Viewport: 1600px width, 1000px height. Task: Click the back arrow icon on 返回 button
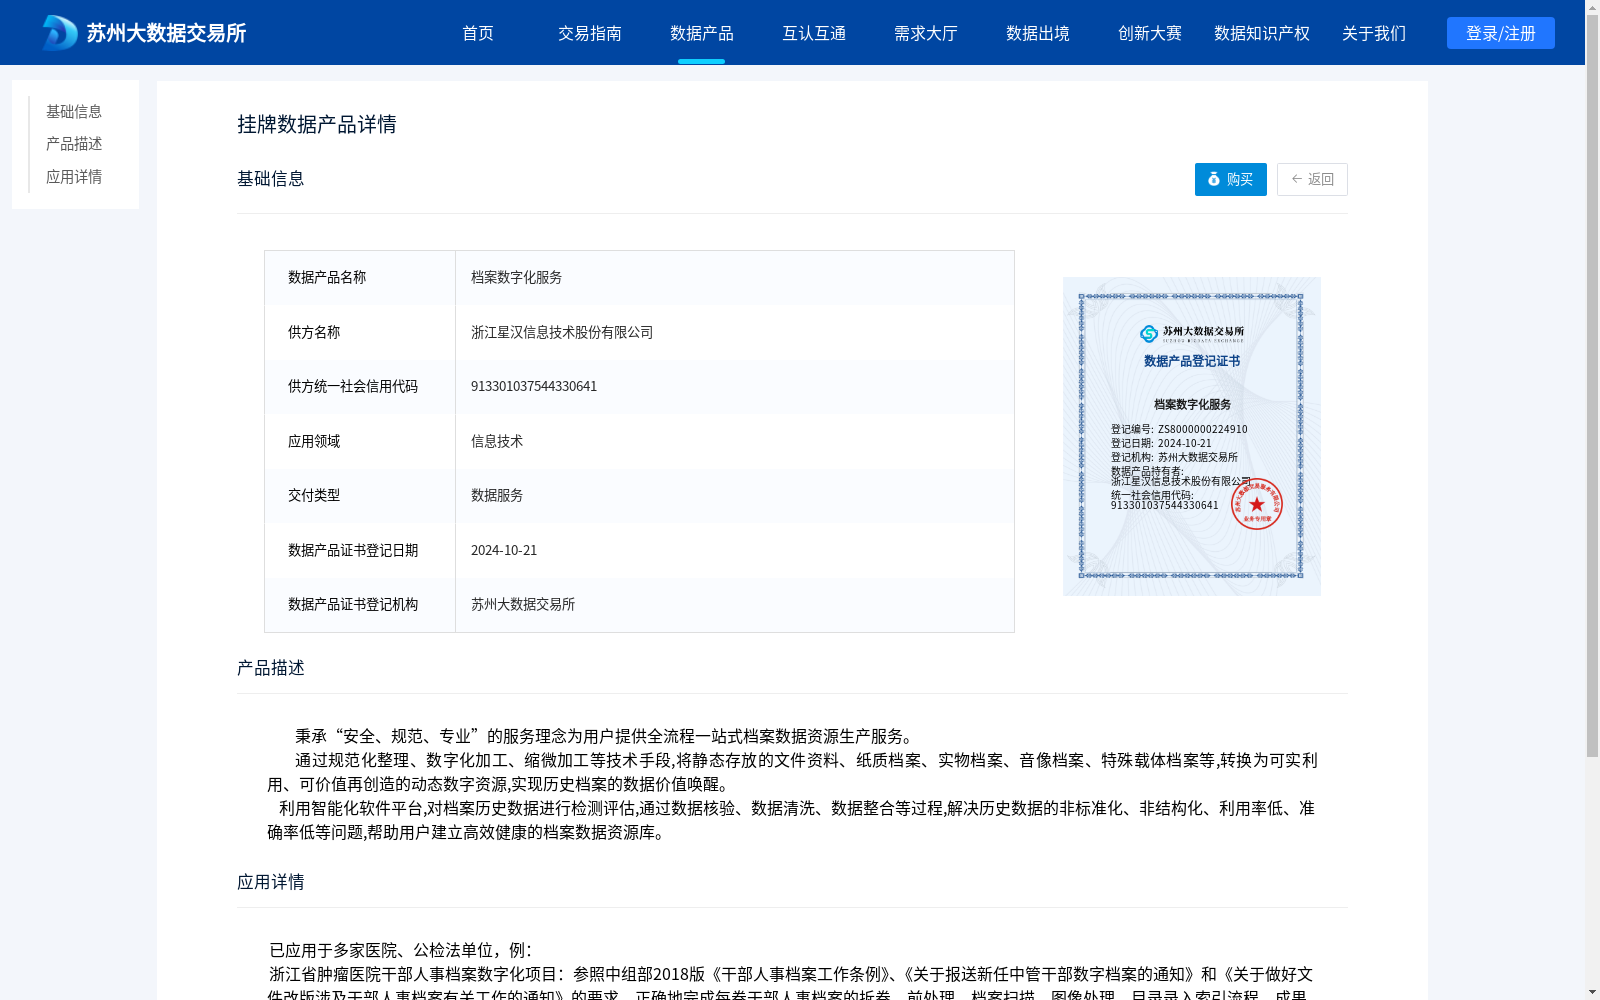tap(1297, 179)
